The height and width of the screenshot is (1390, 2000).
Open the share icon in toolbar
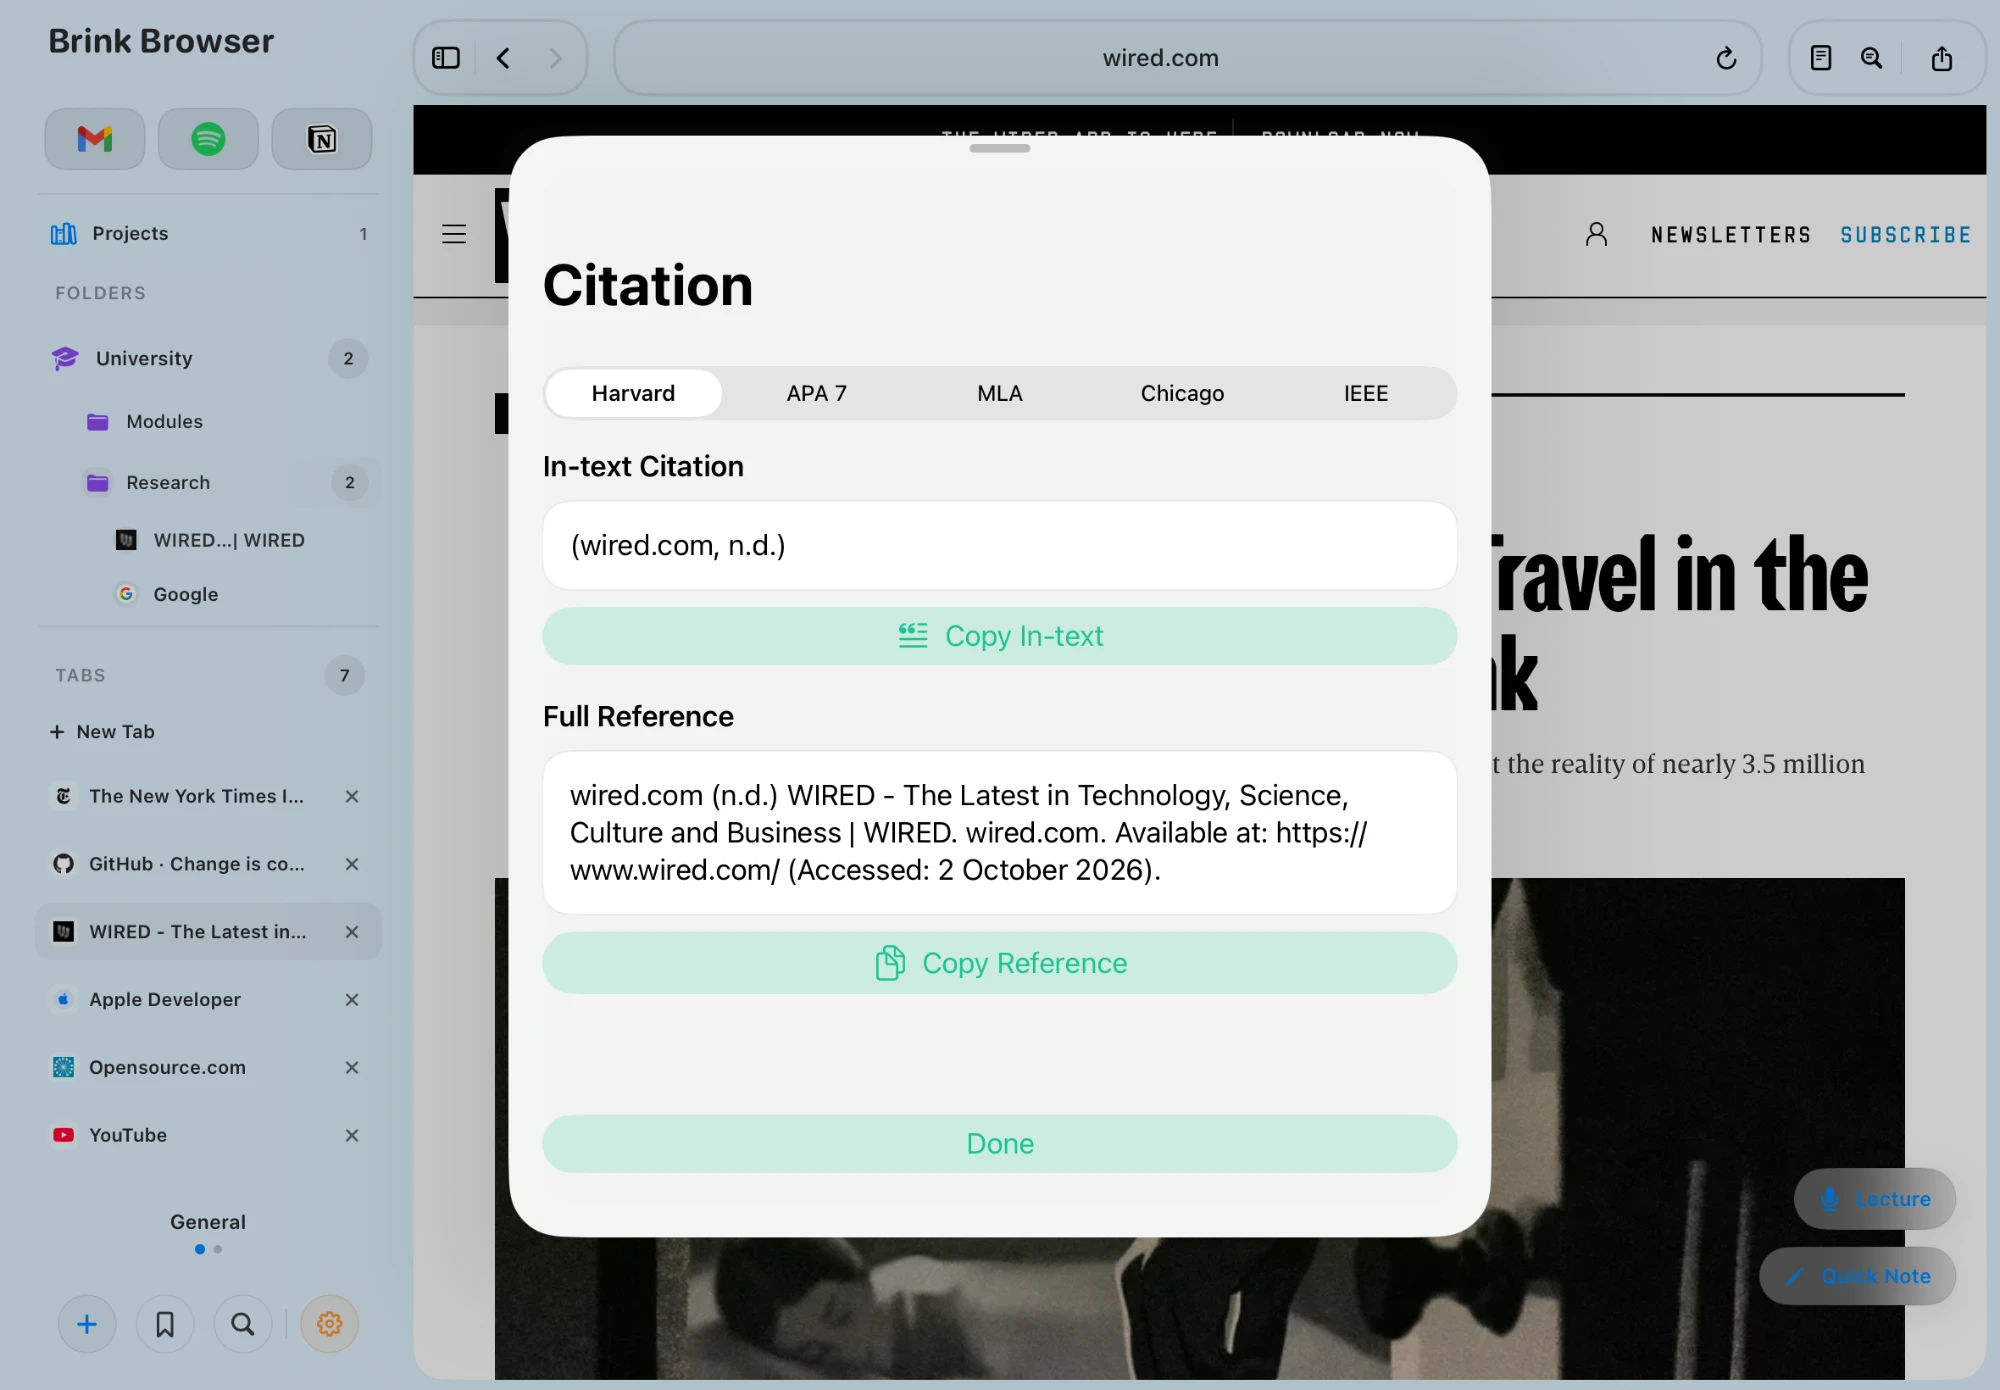tap(1942, 58)
